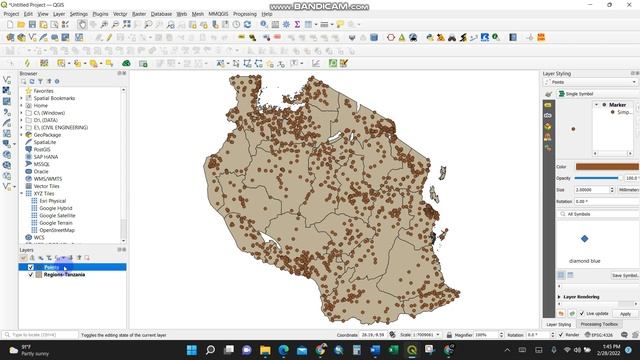This screenshot has height=360, width=640.
Task: Expand the C:\ (Windows) drive node
Action: (22, 113)
